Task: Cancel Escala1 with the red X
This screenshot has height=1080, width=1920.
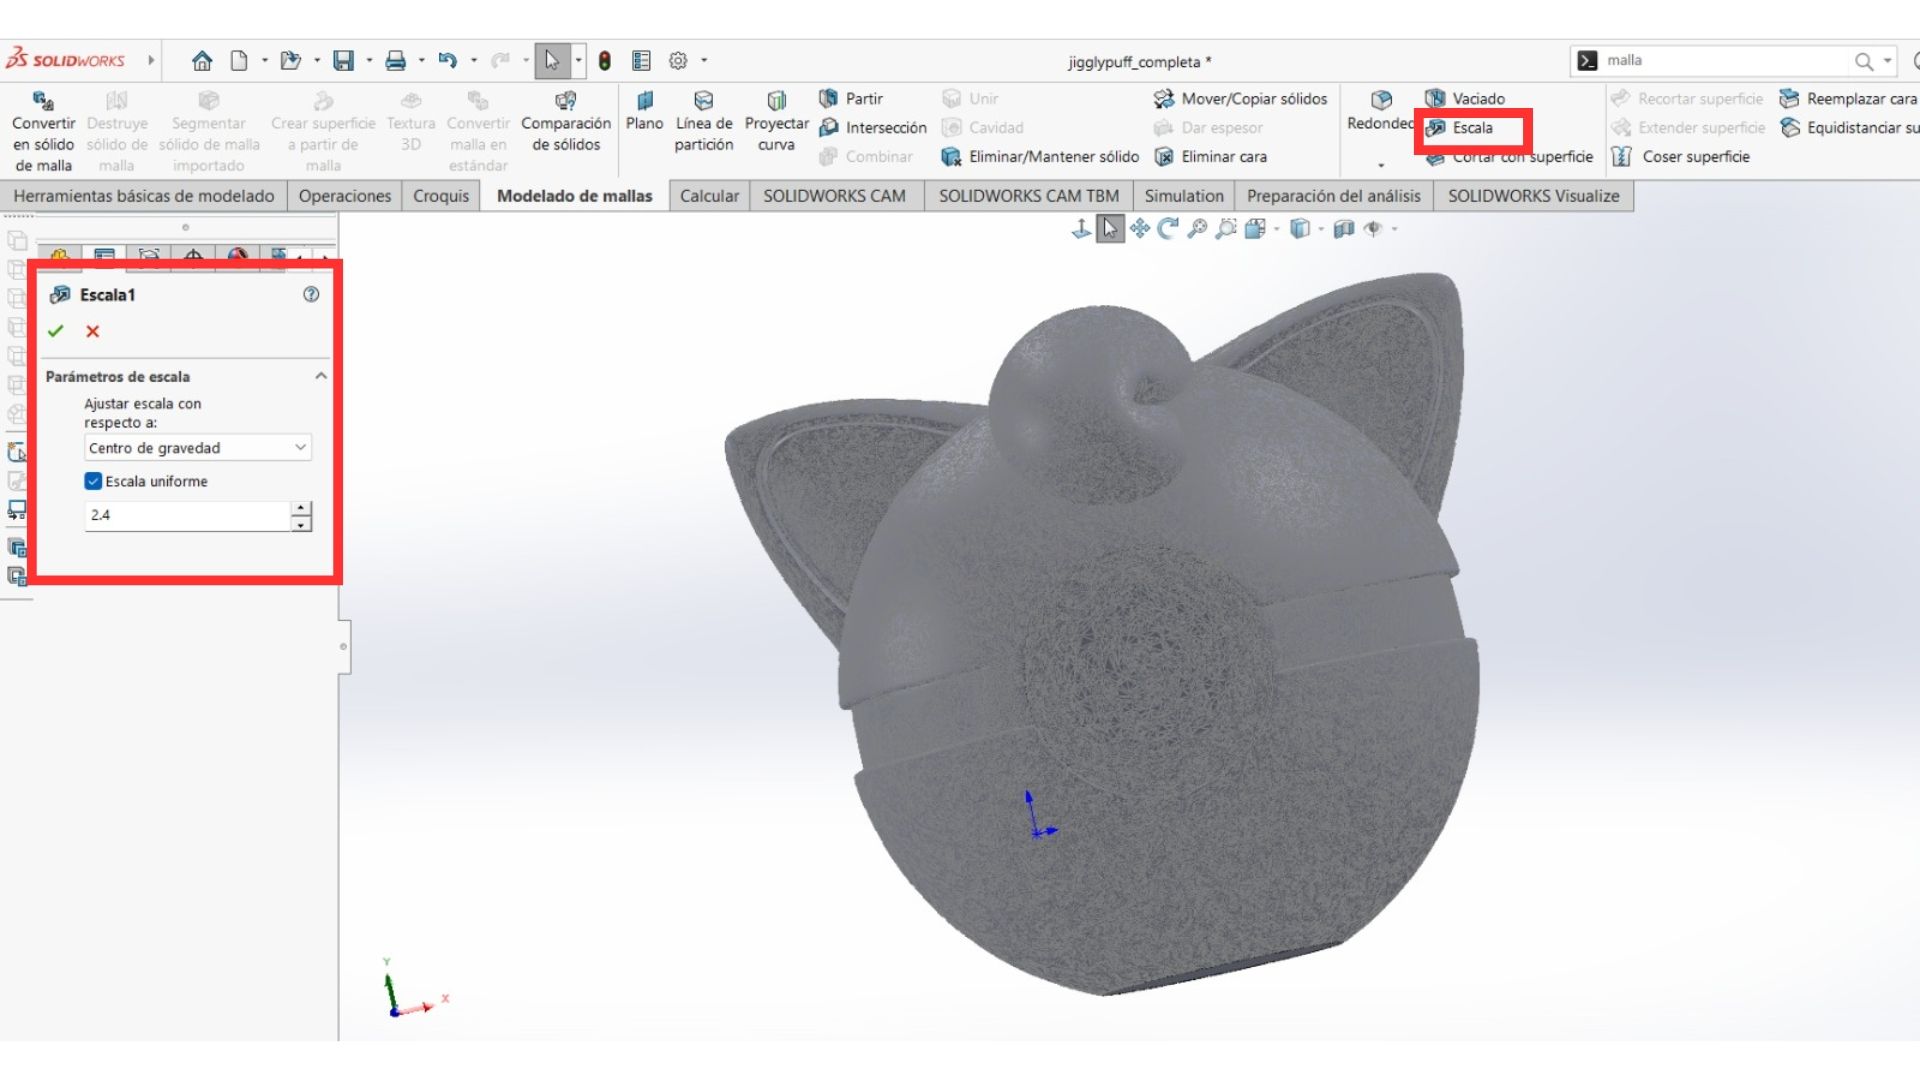Action: click(x=93, y=331)
